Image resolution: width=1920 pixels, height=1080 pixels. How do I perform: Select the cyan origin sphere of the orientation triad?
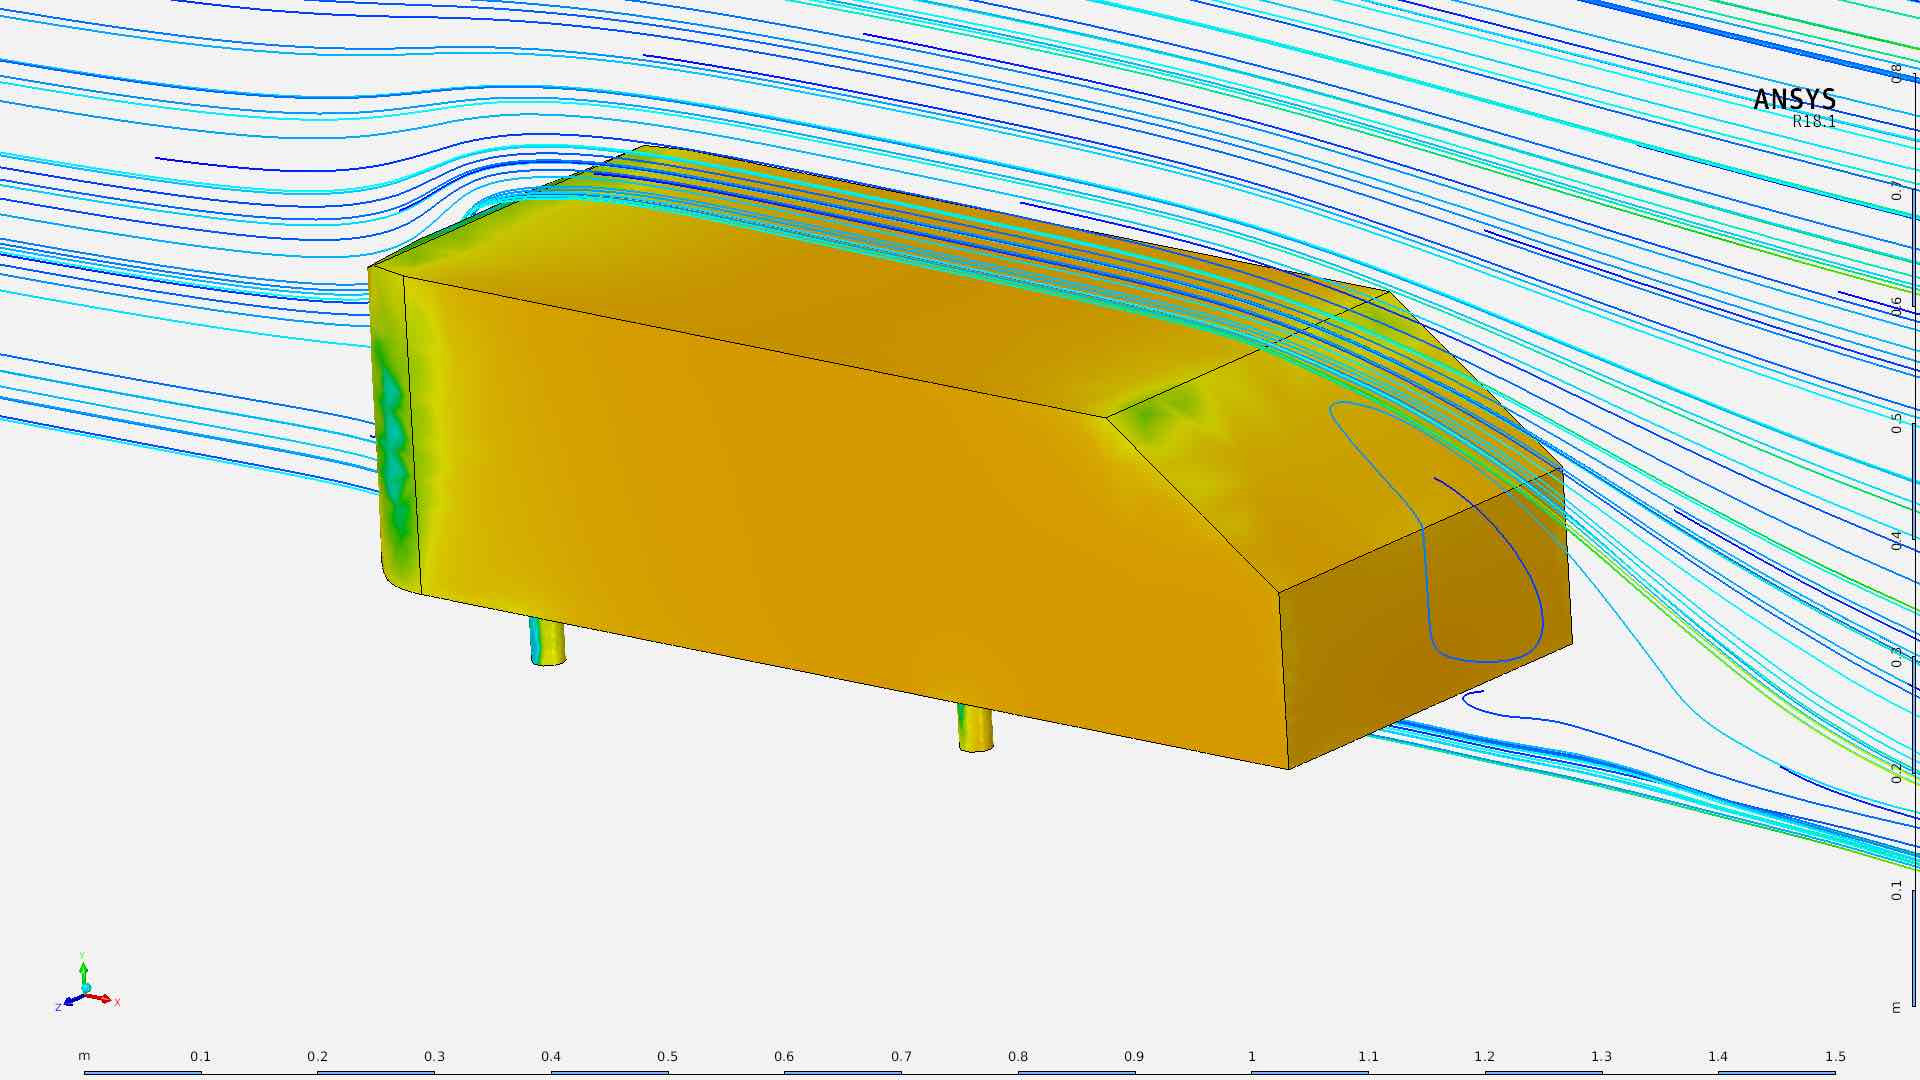86,988
